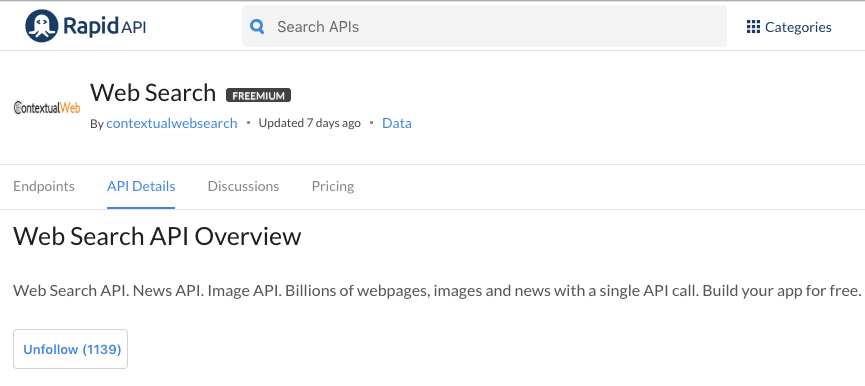
Task: Click the "By" label before author name
Action: (97, 124)
